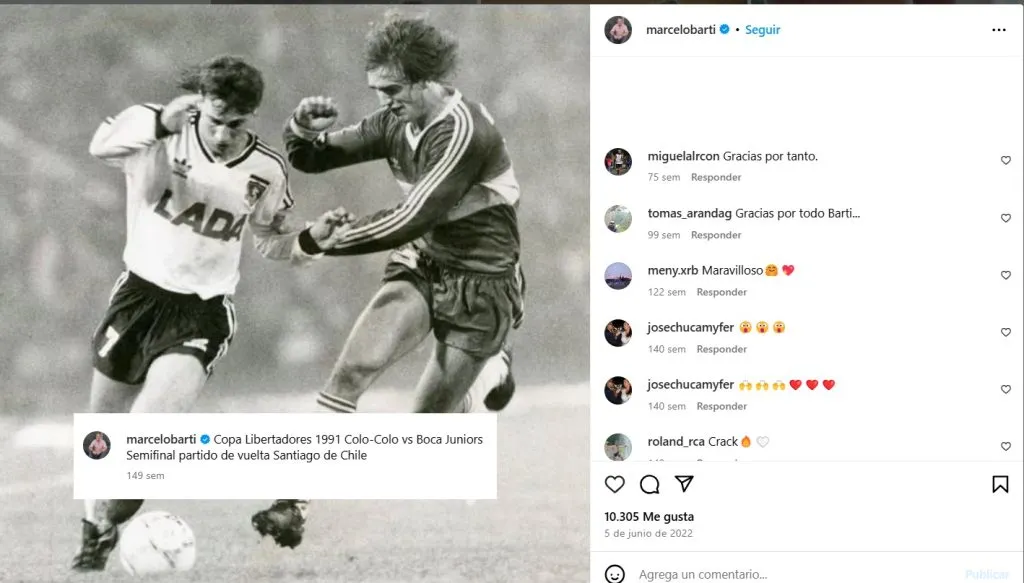Open josechucamyfer's profile avatar

pyautogui.click(x=618, y=333)
